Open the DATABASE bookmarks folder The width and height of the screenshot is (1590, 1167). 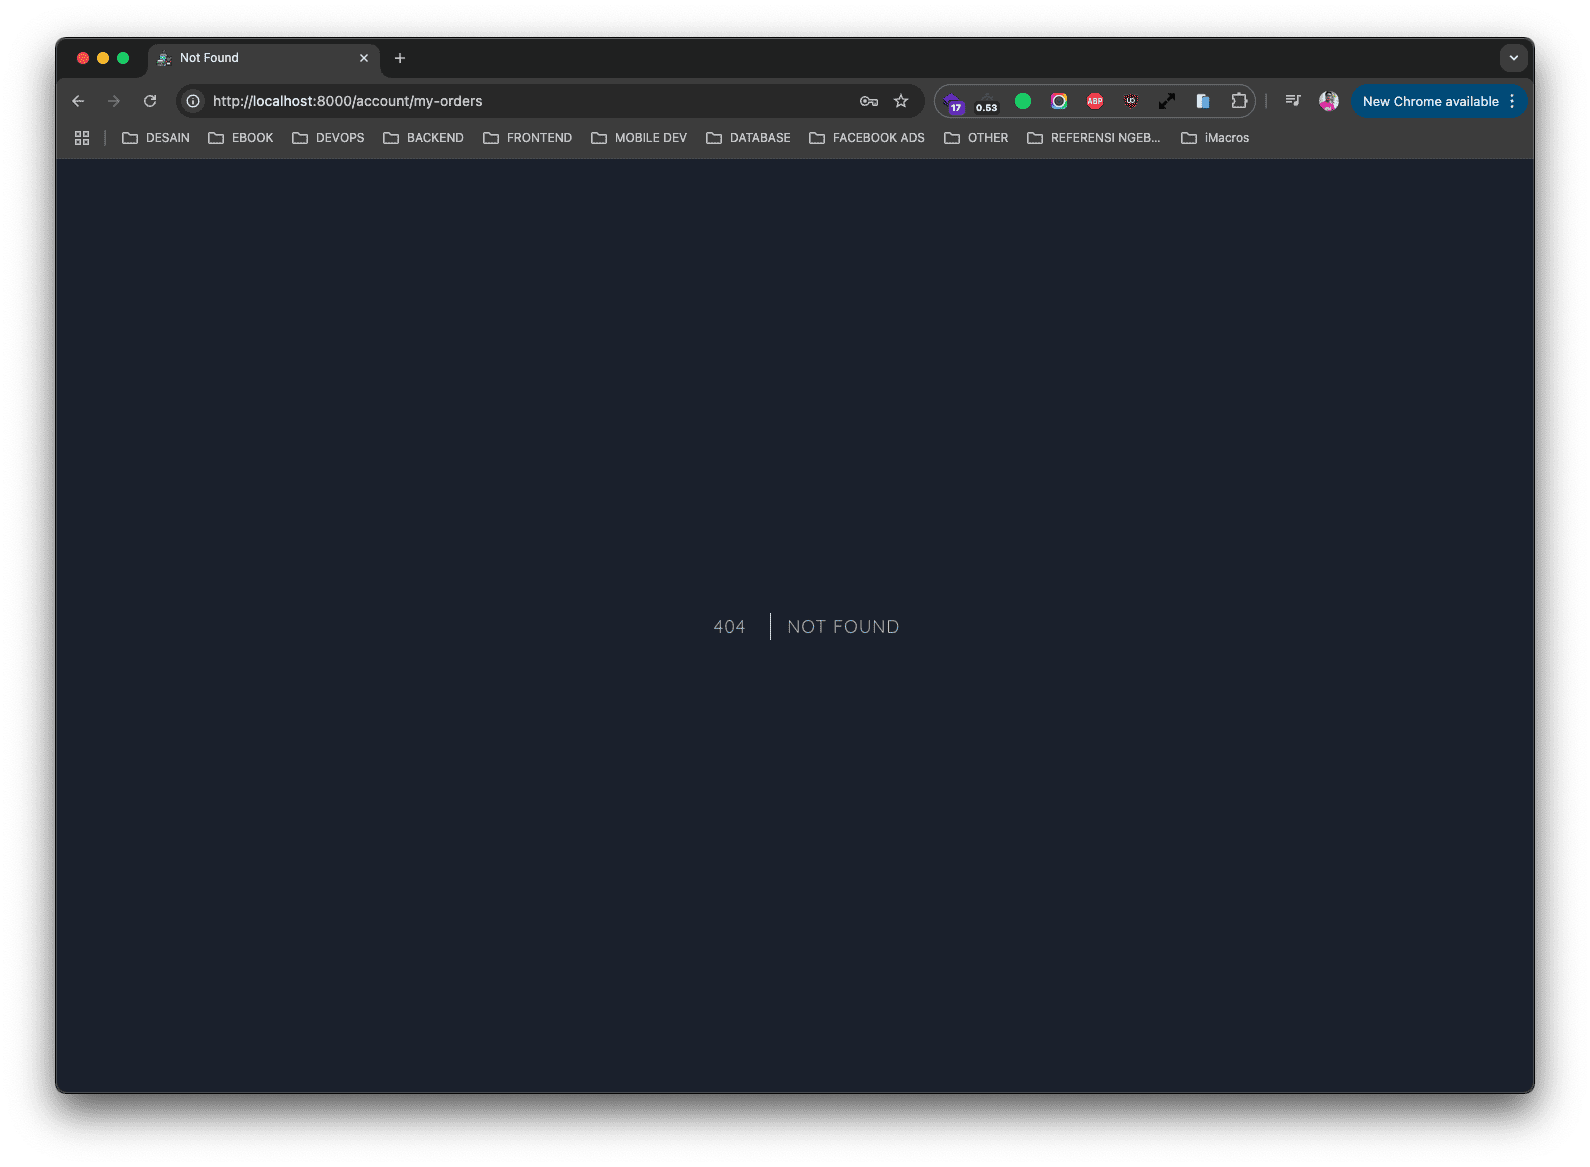coord(748,138)
